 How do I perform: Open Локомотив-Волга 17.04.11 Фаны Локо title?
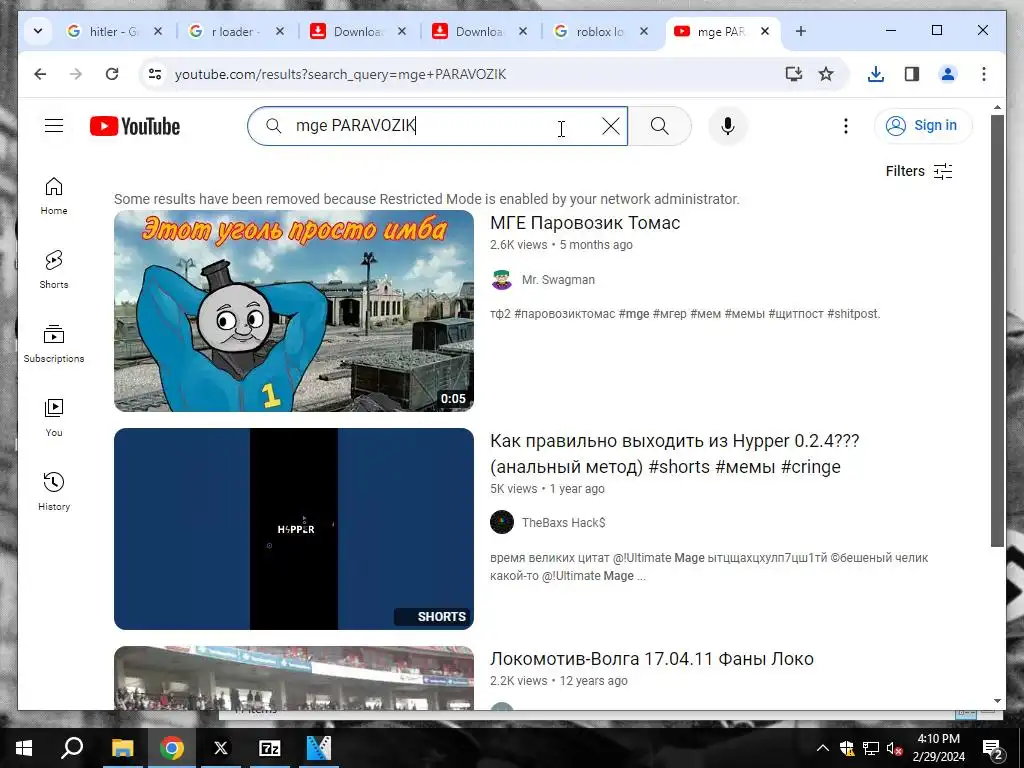652,659
